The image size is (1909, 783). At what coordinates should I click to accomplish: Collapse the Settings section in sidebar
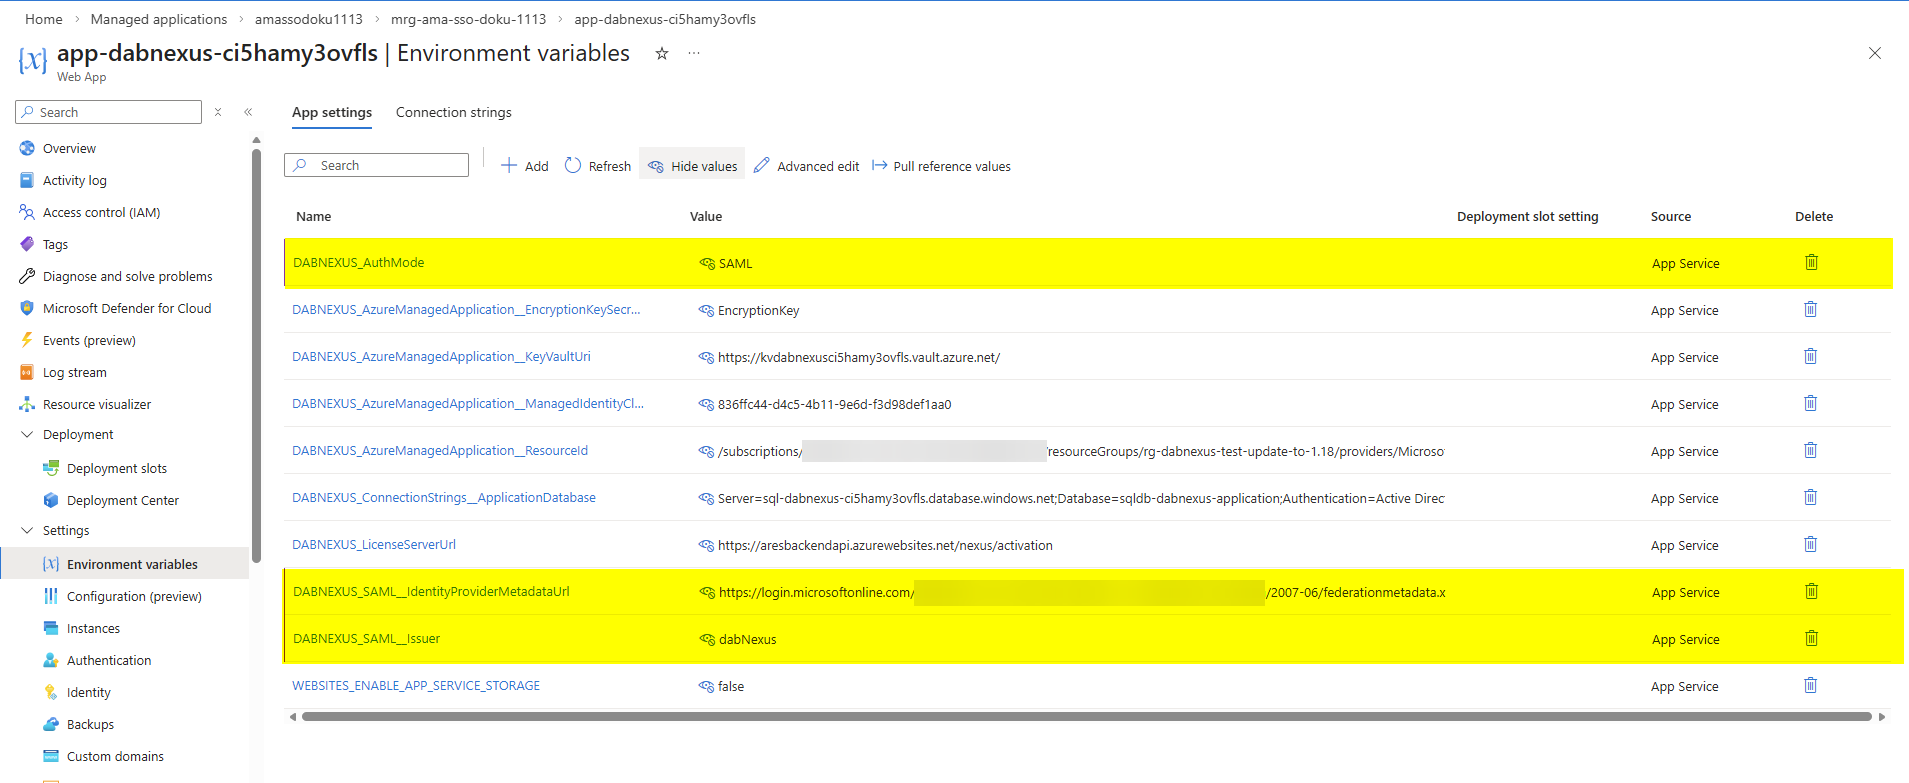pos(27,530)
